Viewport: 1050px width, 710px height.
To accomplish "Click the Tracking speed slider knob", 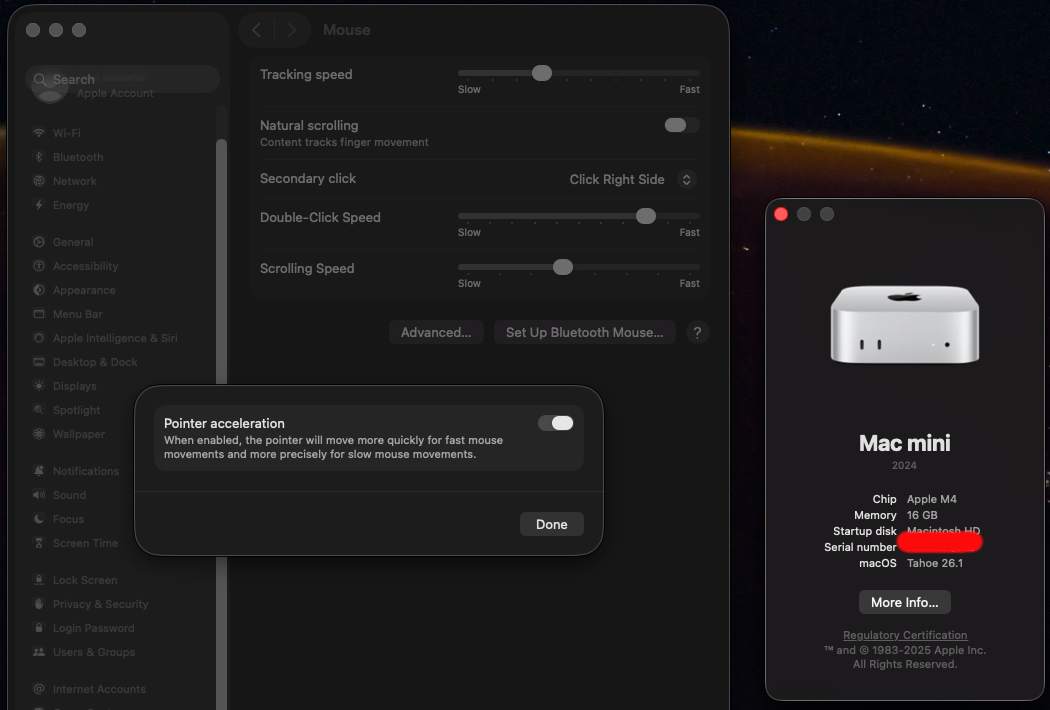I will [x=542, y=73].
